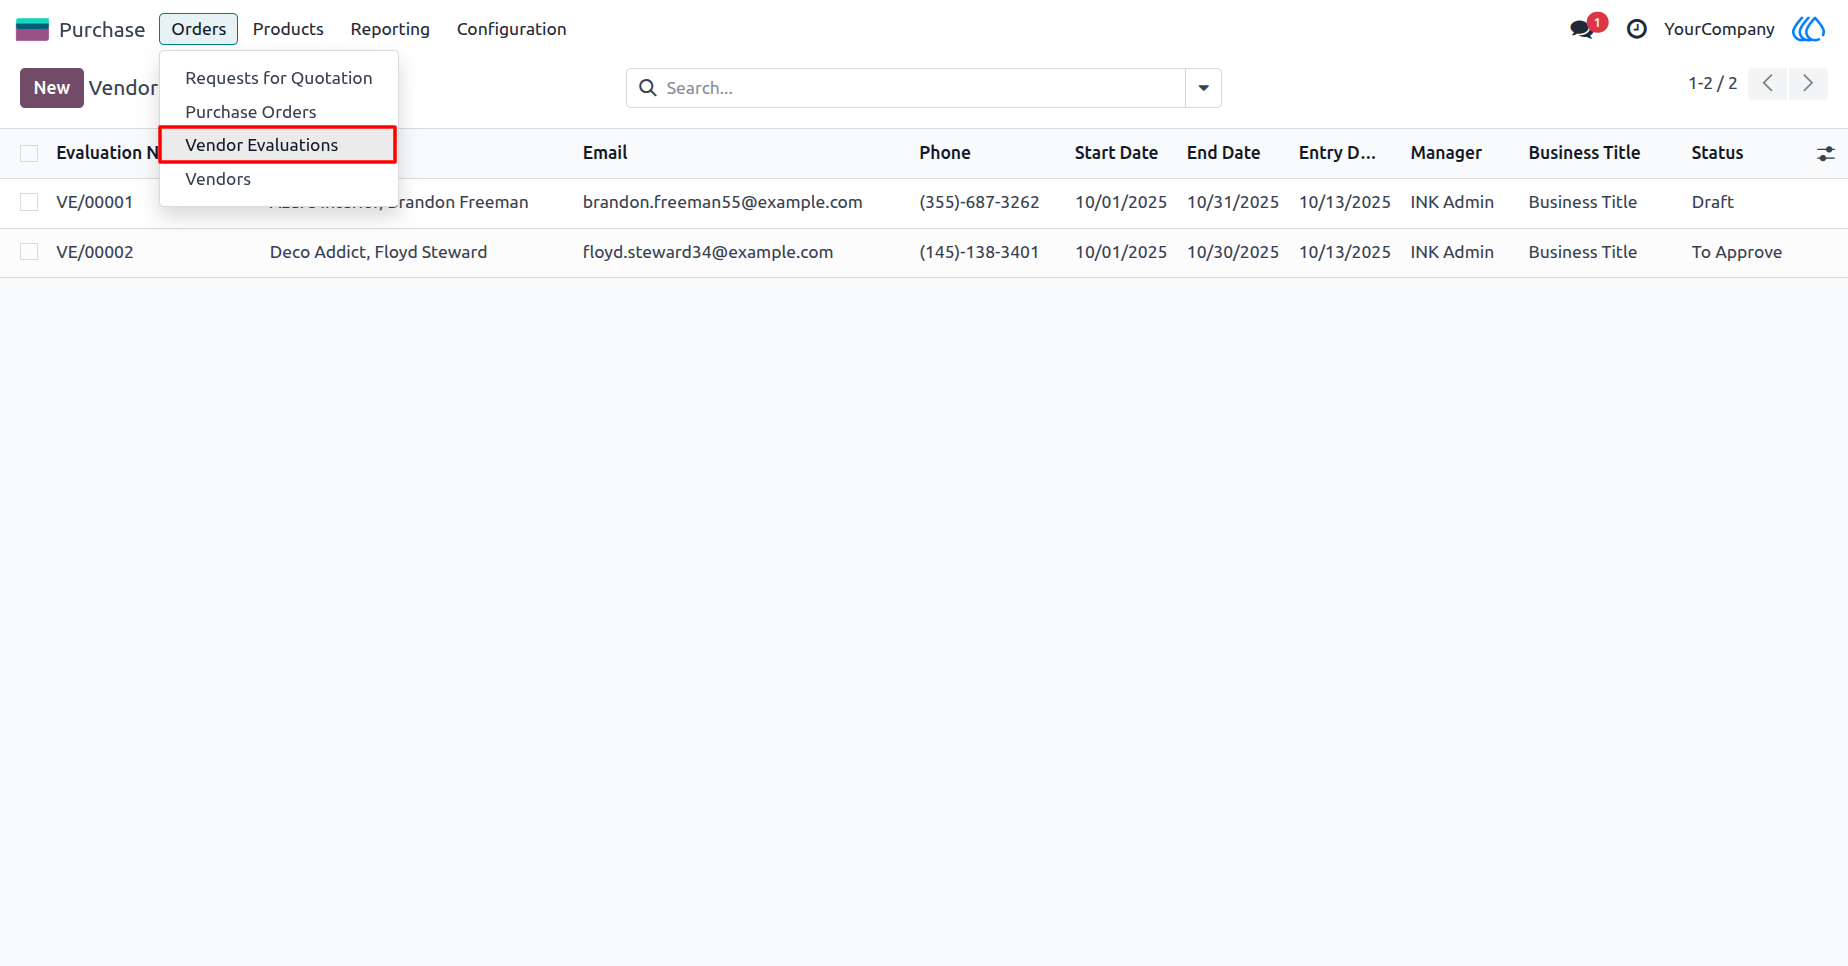Open the Orders menu

(198, 29)
